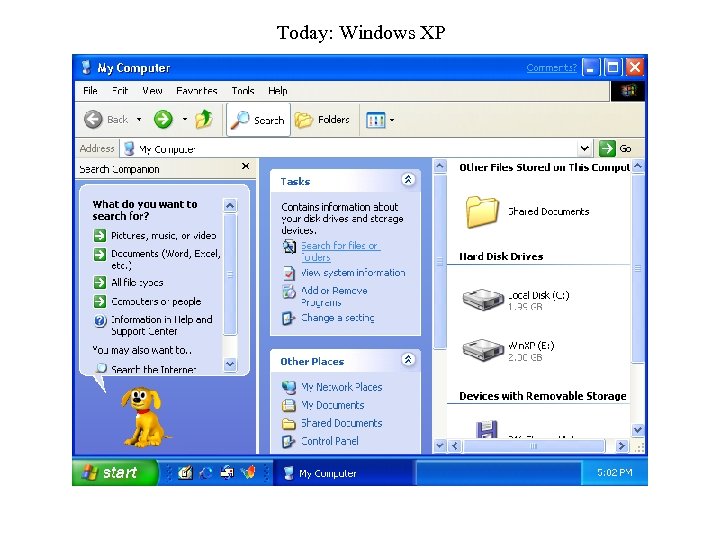The image size is (720, 540).
Task: Open the View menu
Action: pyautogui.click(x=152, y=90)
